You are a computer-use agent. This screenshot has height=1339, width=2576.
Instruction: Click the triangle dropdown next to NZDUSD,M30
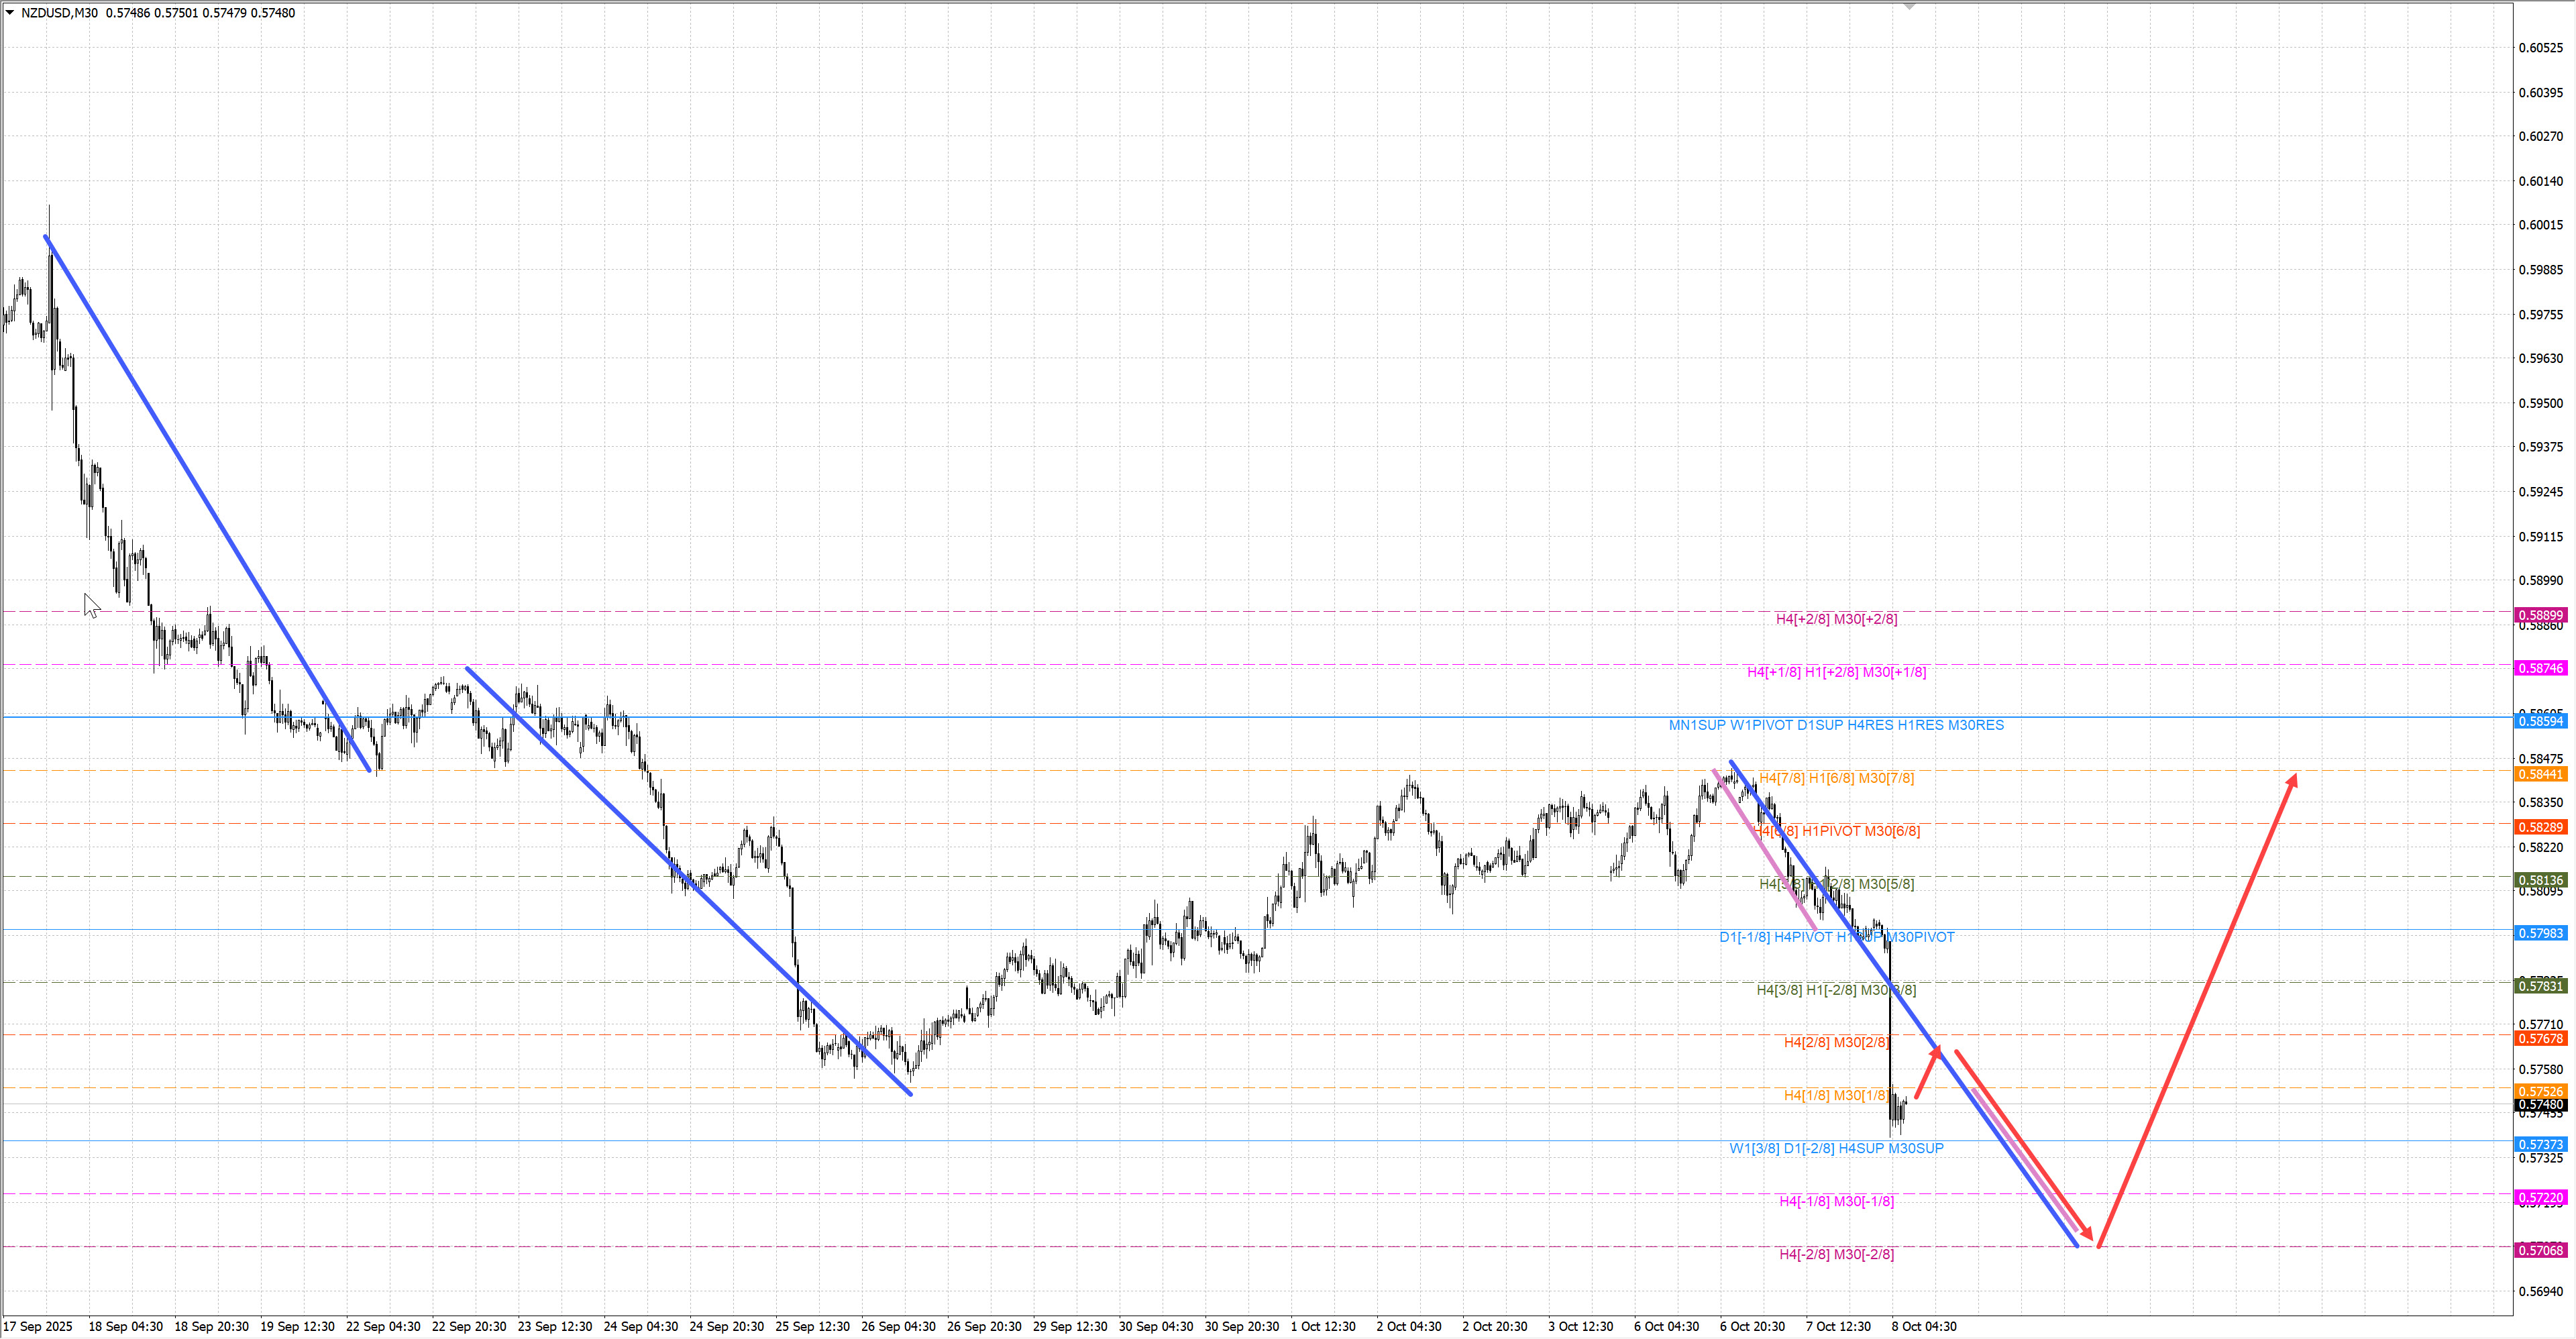coord(10,13)
